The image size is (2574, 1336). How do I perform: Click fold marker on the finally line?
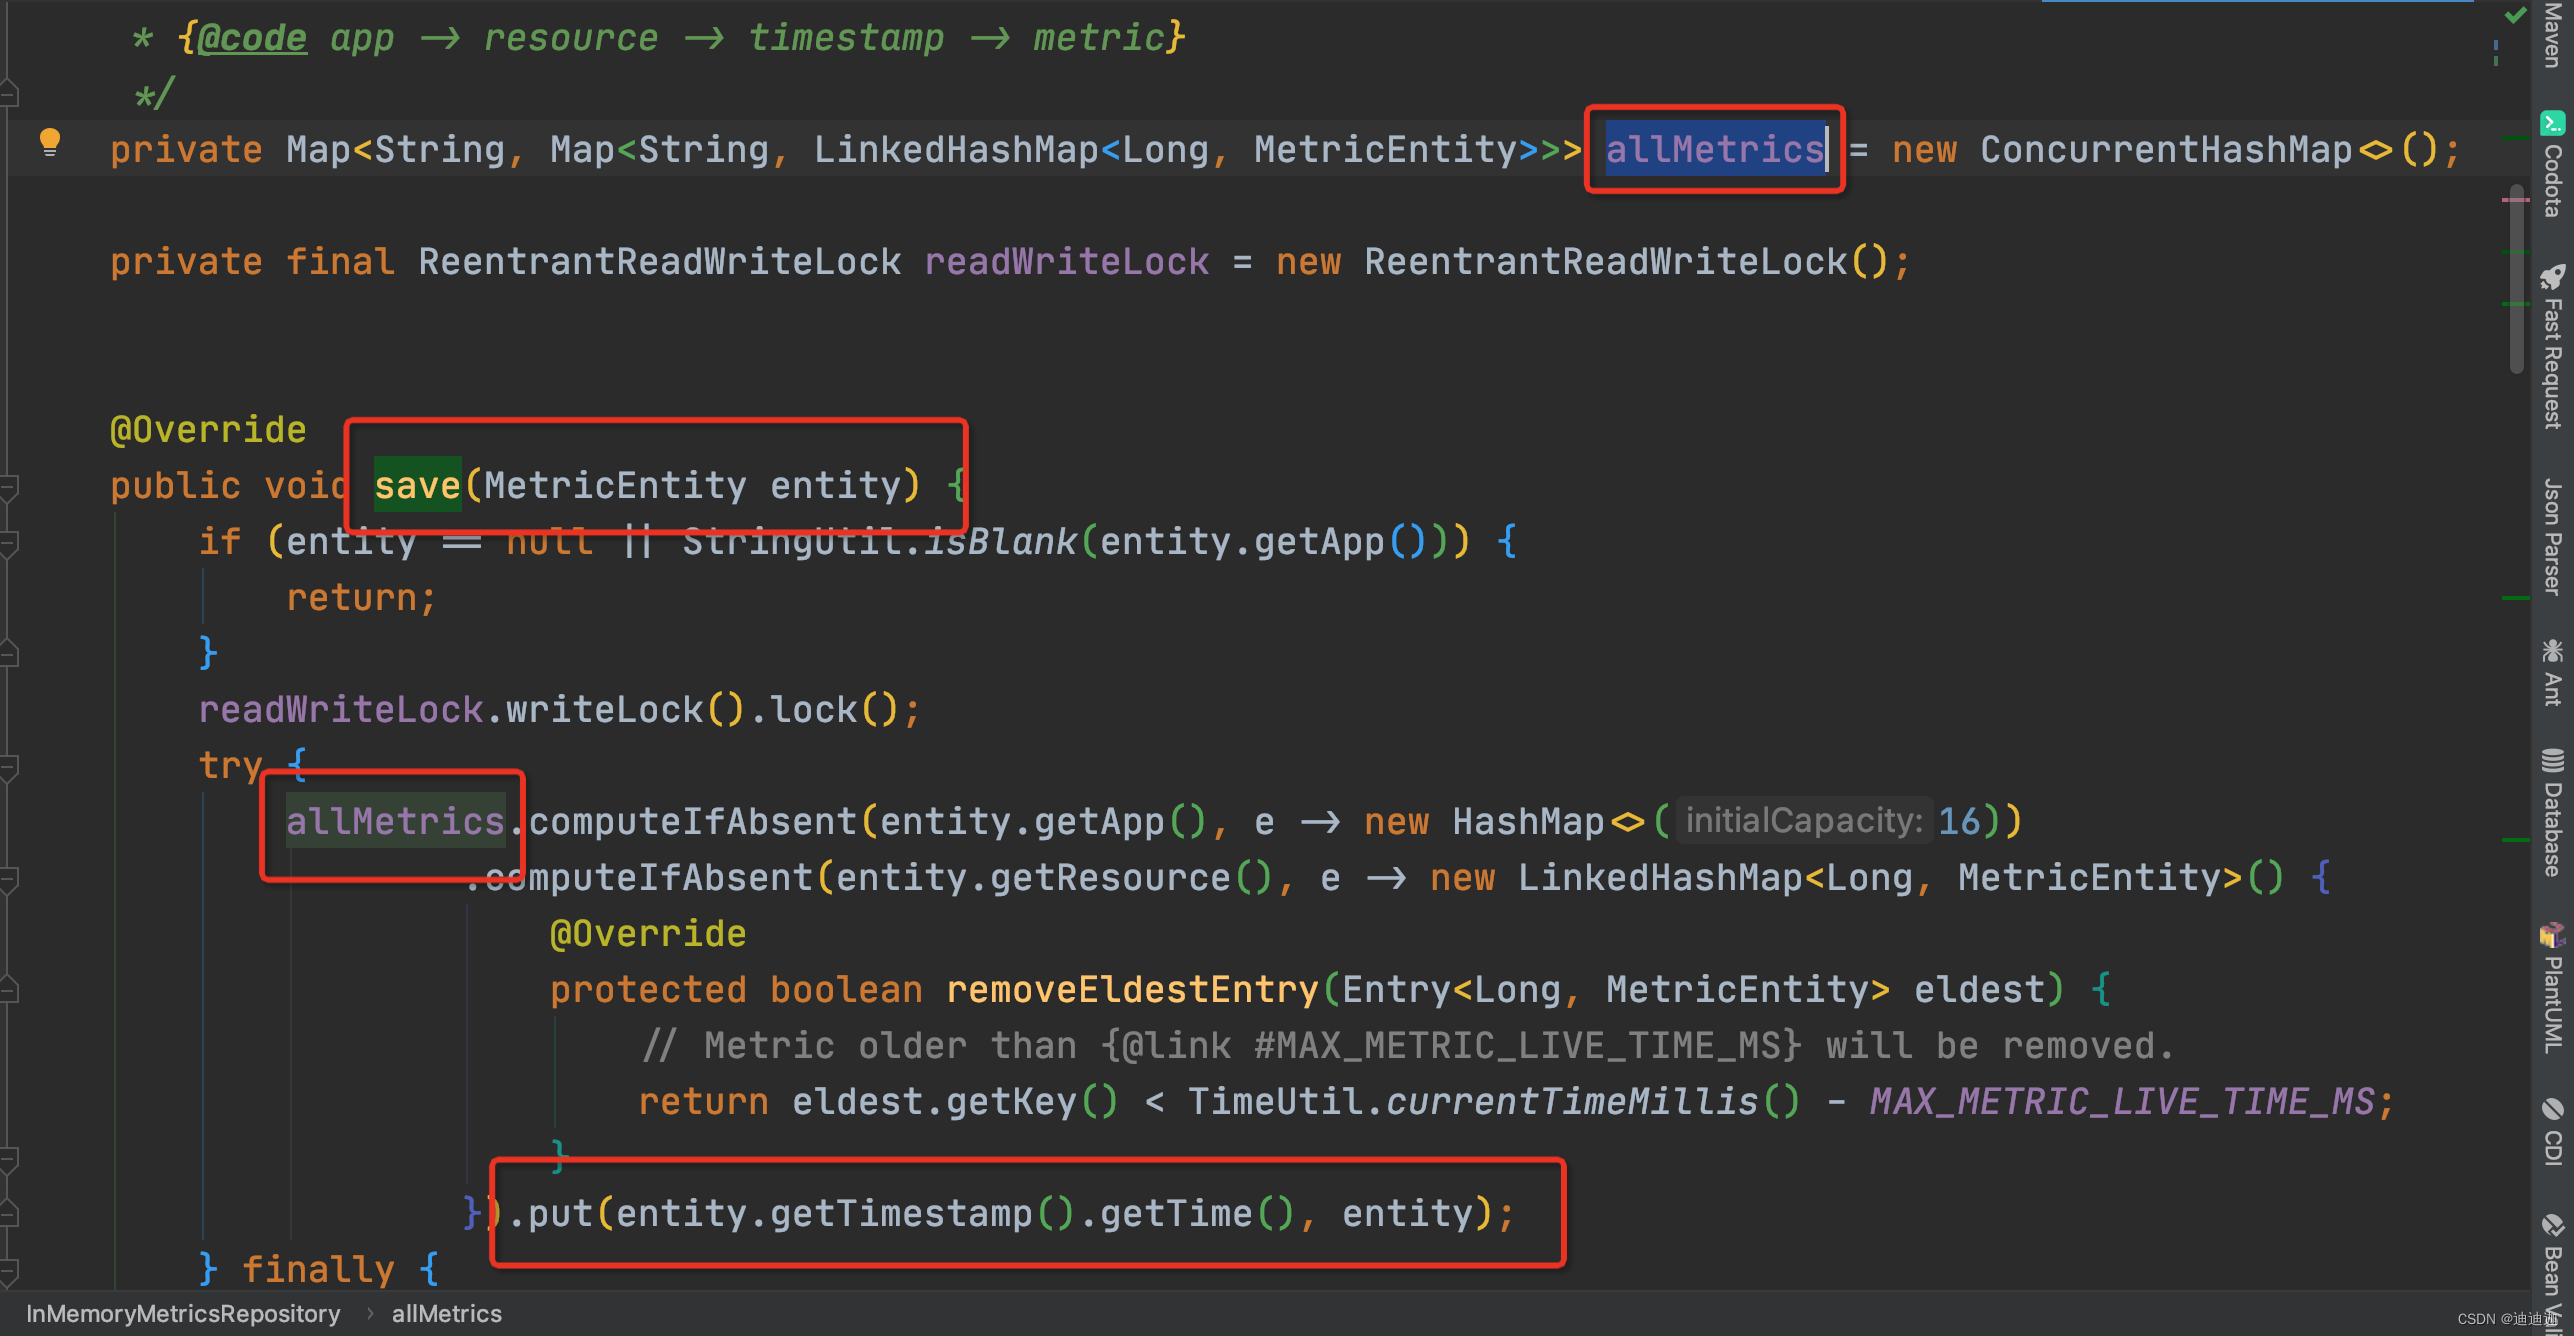(9, 1271)
